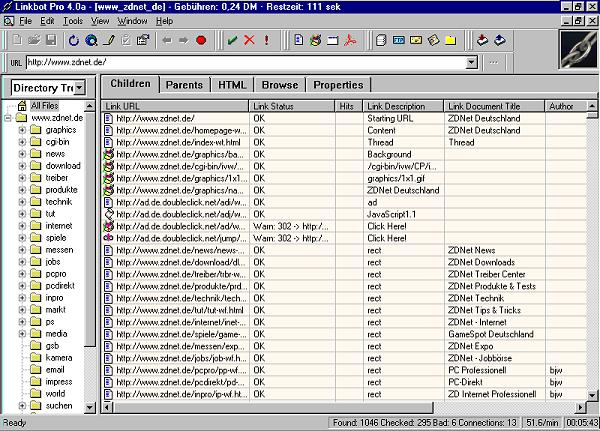Click the back arrow toolbar icon
The height and width of the screenshot is (431, 600).
[166, 40]
